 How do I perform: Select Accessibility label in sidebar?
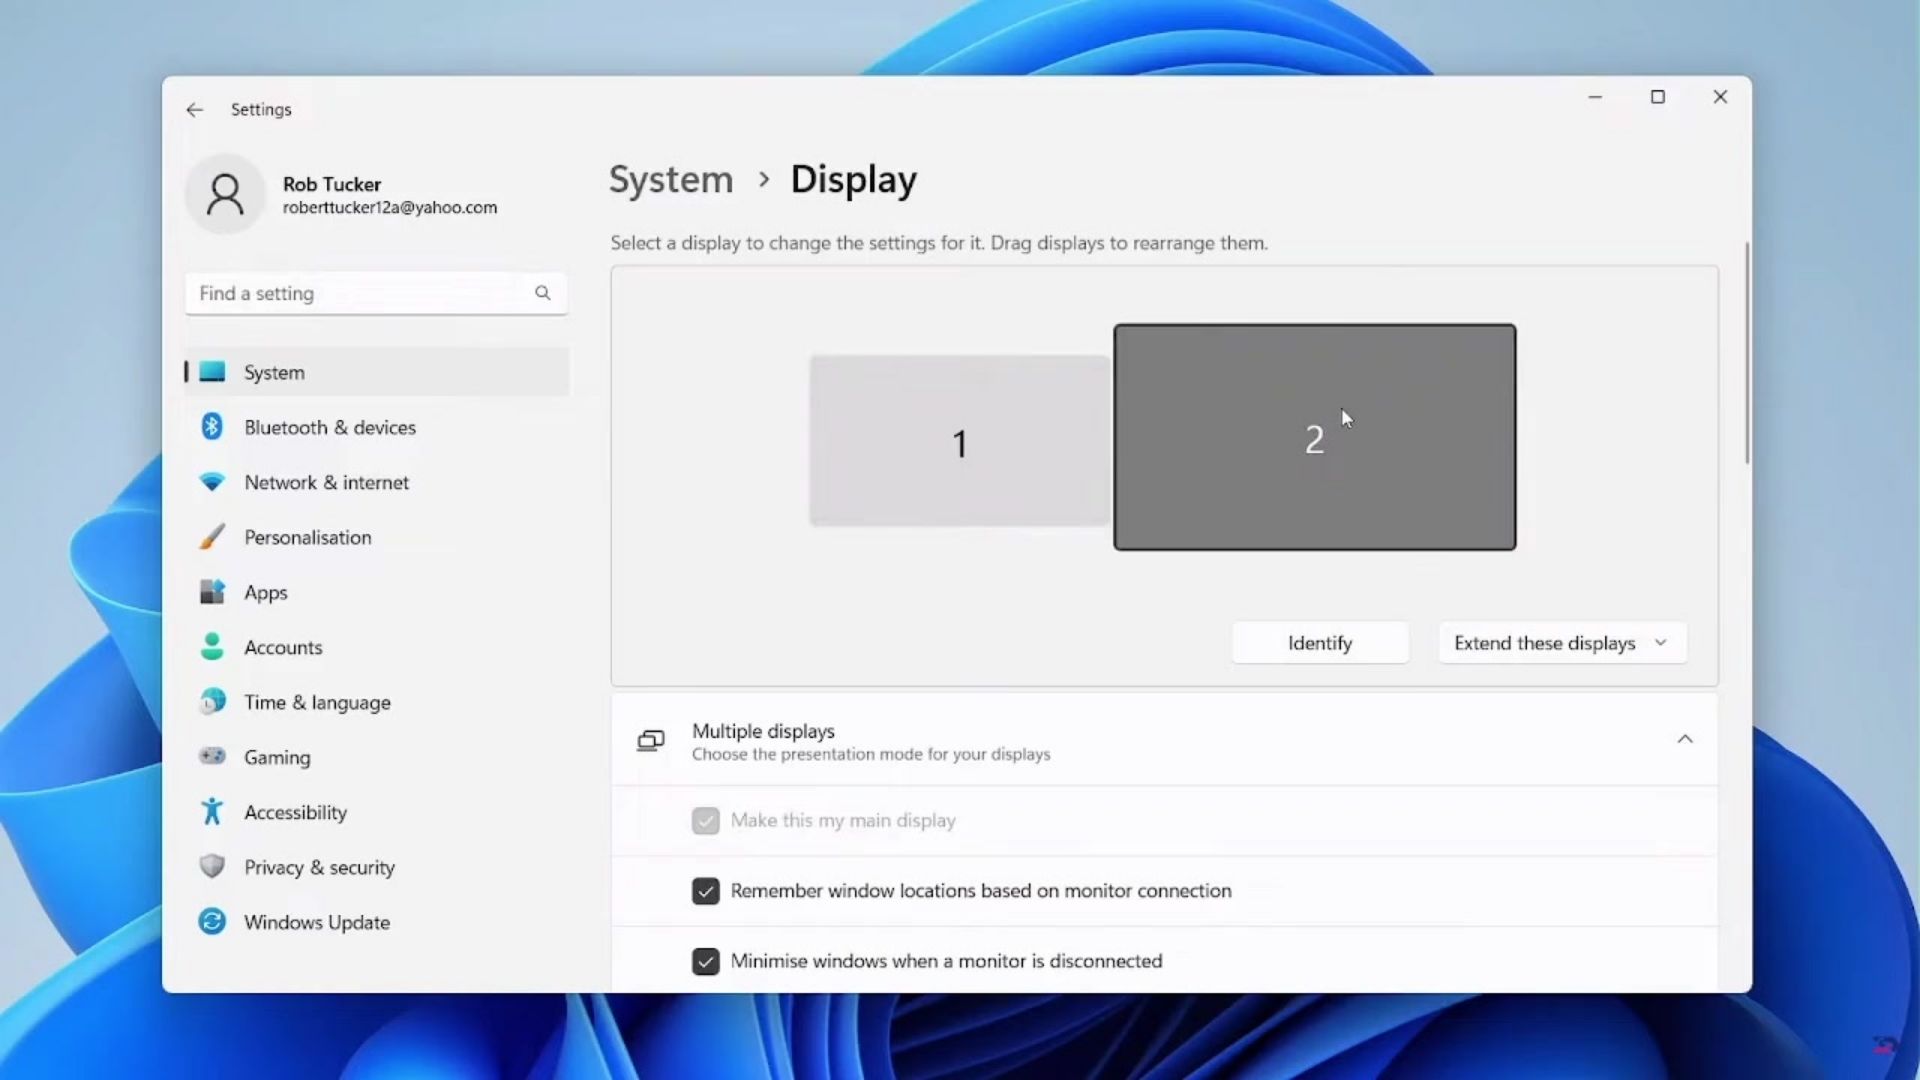pos(295,813)
